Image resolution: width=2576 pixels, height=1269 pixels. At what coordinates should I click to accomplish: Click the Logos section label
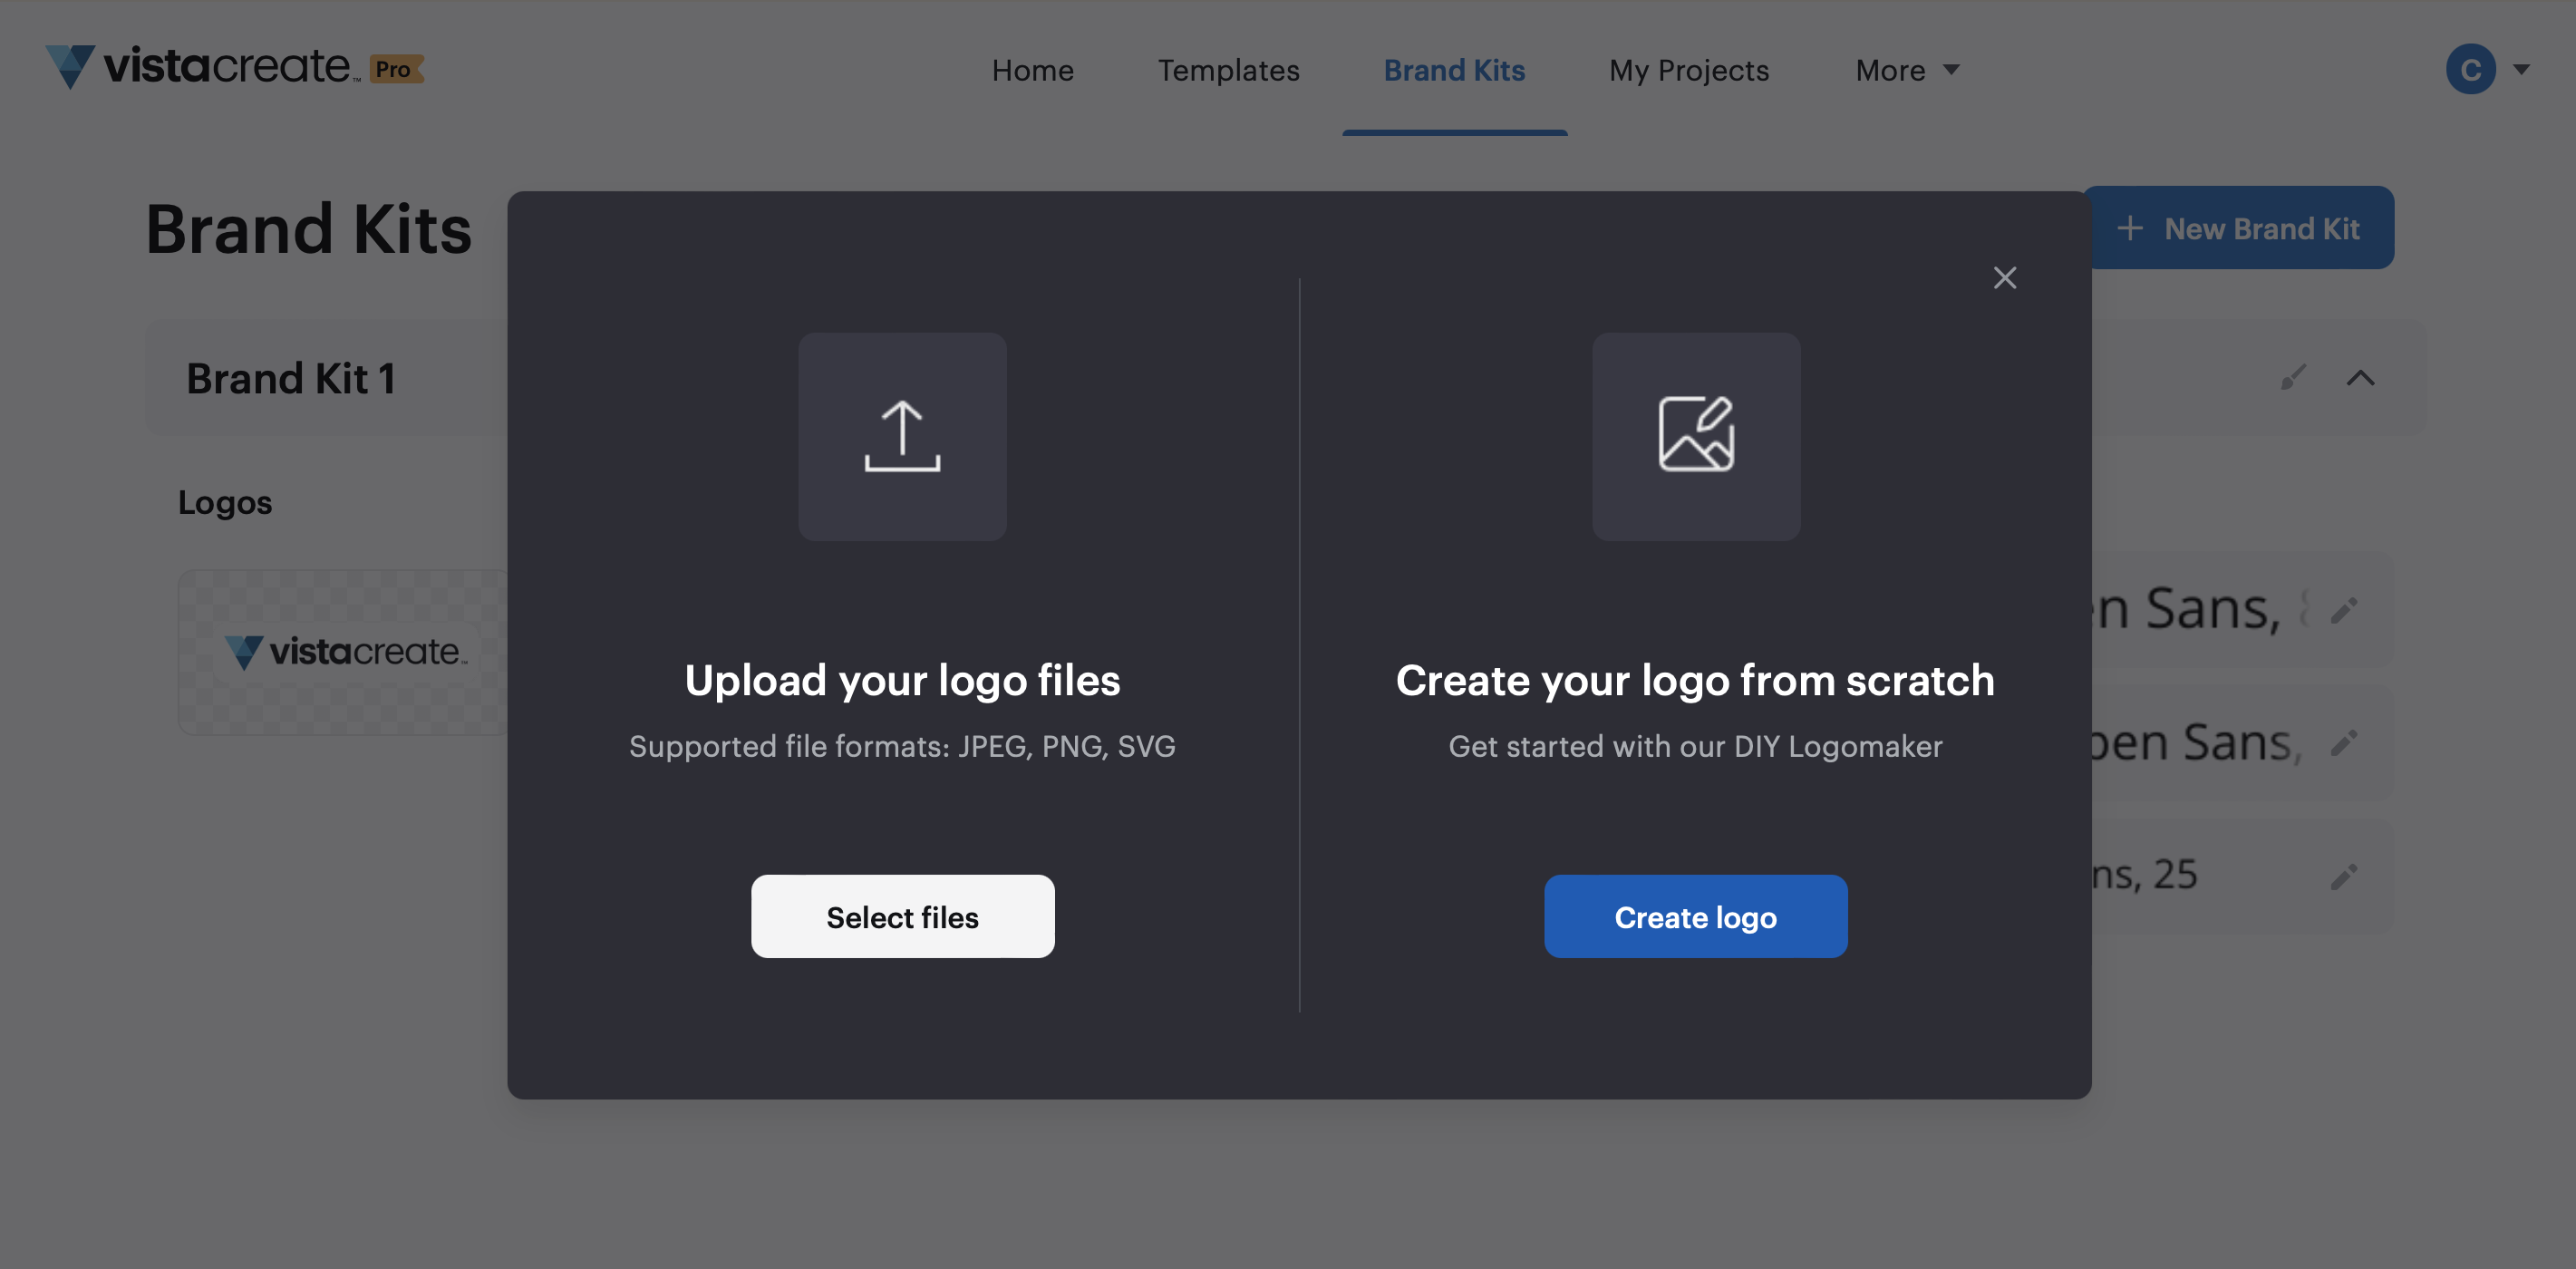coord(224,502)
